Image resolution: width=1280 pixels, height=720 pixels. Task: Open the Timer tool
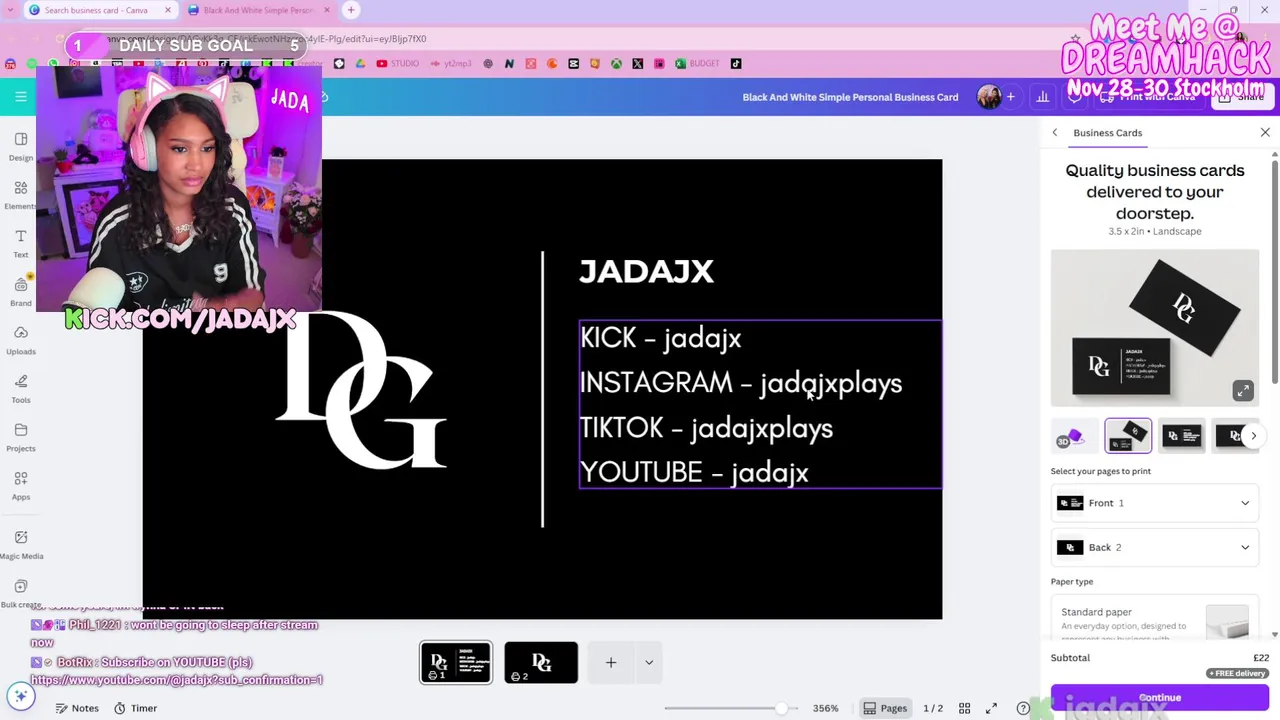tap(135, 708)
